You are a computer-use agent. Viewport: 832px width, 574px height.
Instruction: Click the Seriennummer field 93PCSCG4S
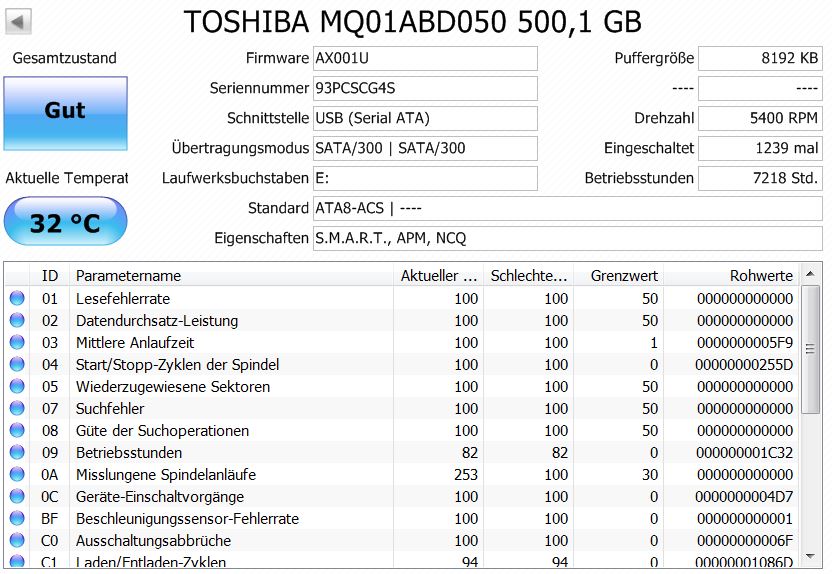(x=424, y=88)
